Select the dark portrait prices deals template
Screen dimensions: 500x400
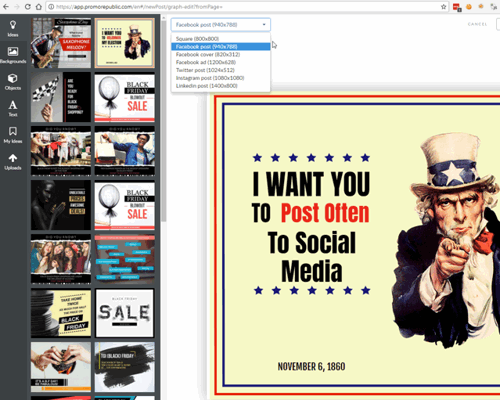pyautogui.click(x=61, y=205)
